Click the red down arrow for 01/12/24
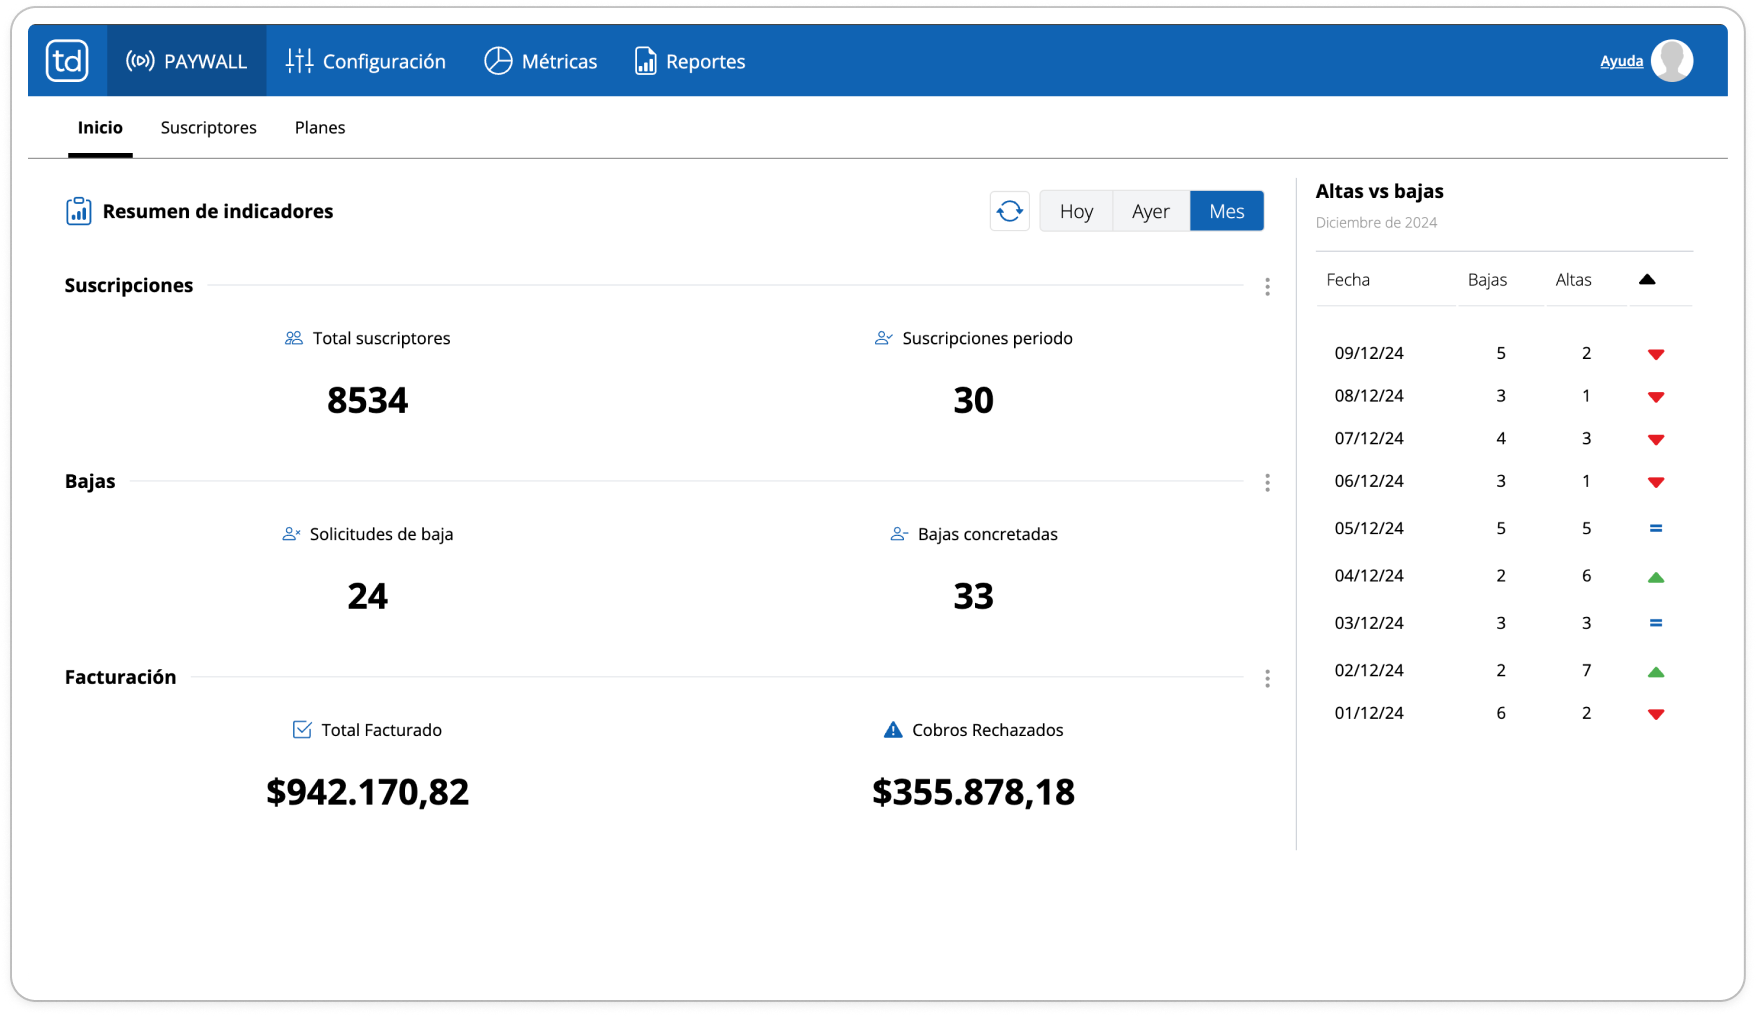The width and height of the screenshot is (1756, 1016). click(x=1656, y=714)
